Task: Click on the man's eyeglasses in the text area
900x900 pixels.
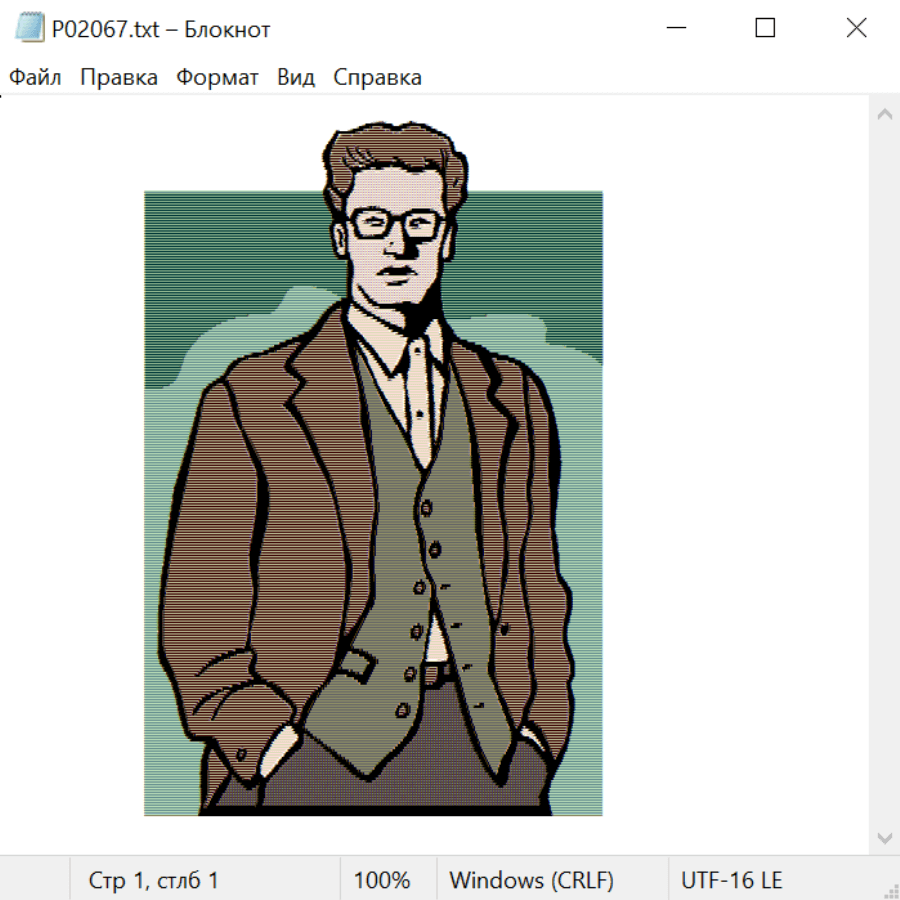Action: click(x=397, y=223)
